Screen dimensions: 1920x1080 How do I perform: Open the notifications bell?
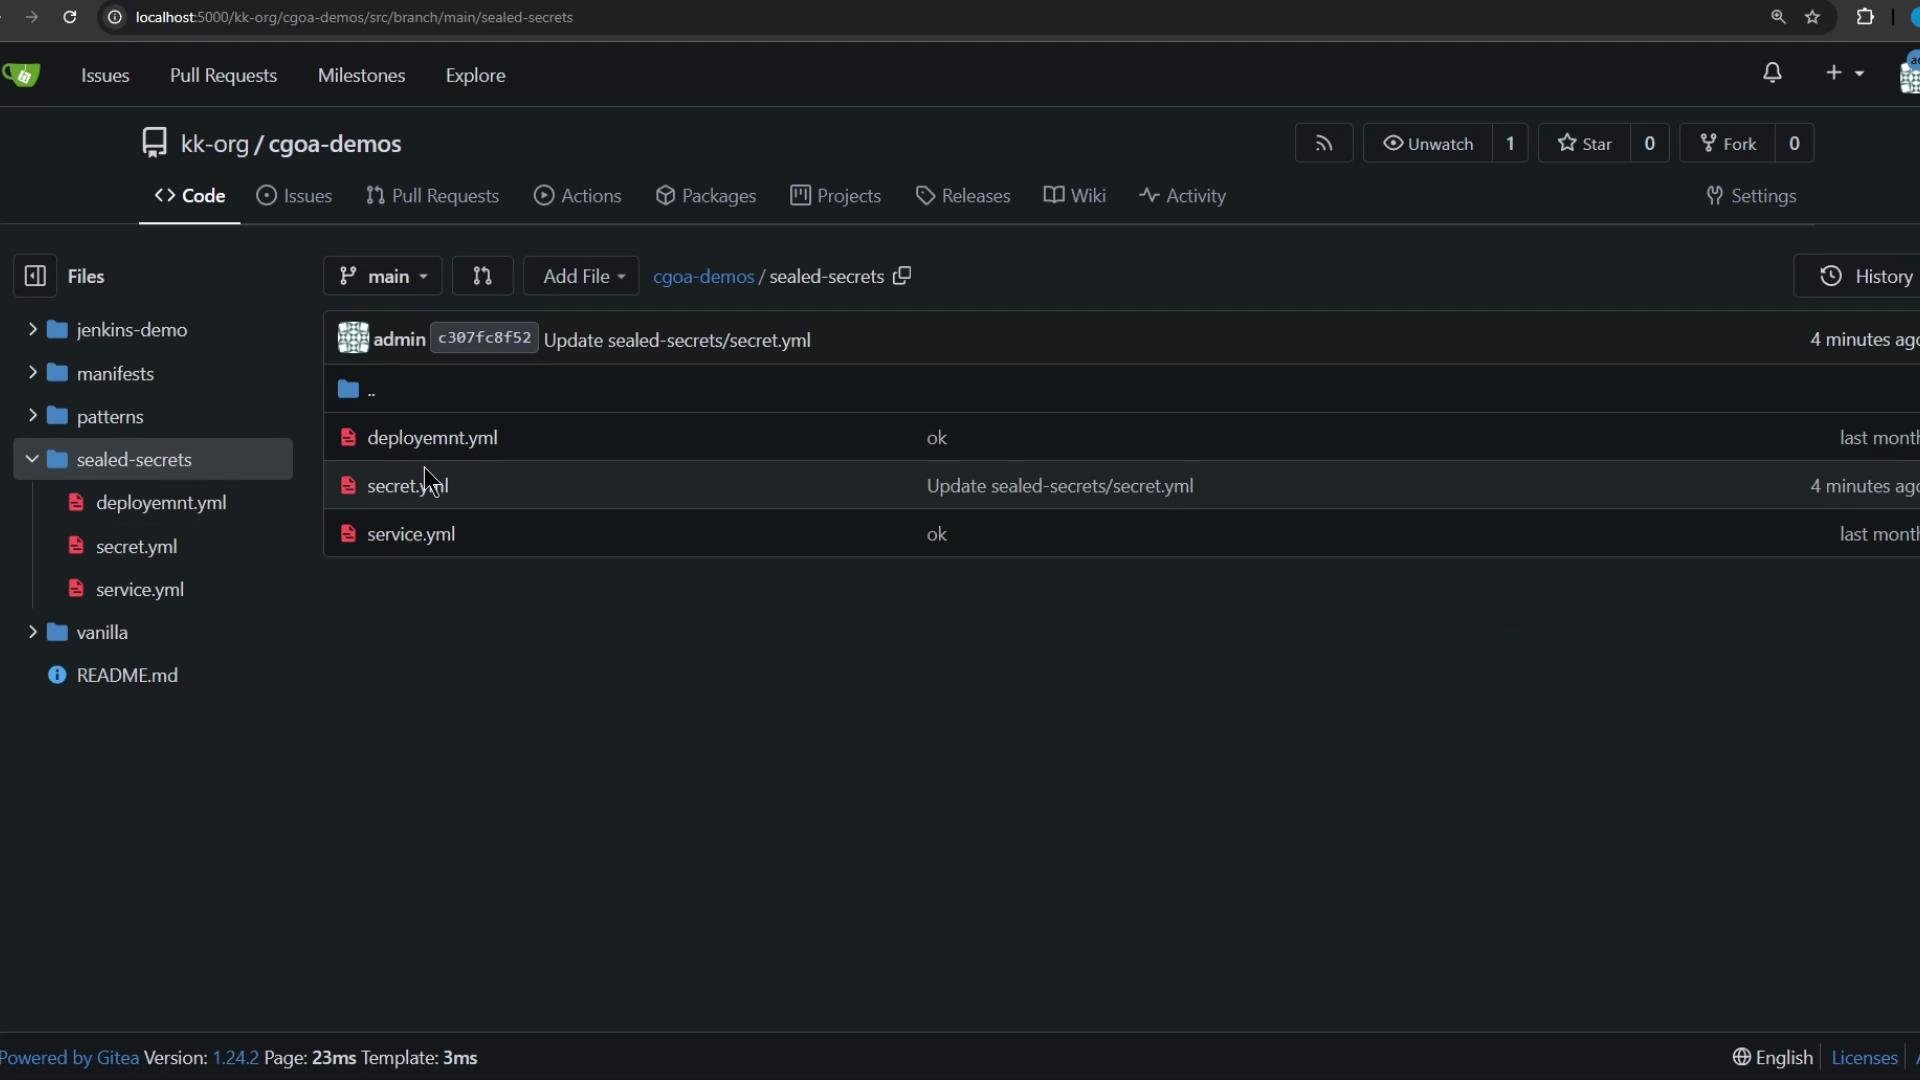point(1772,73)
